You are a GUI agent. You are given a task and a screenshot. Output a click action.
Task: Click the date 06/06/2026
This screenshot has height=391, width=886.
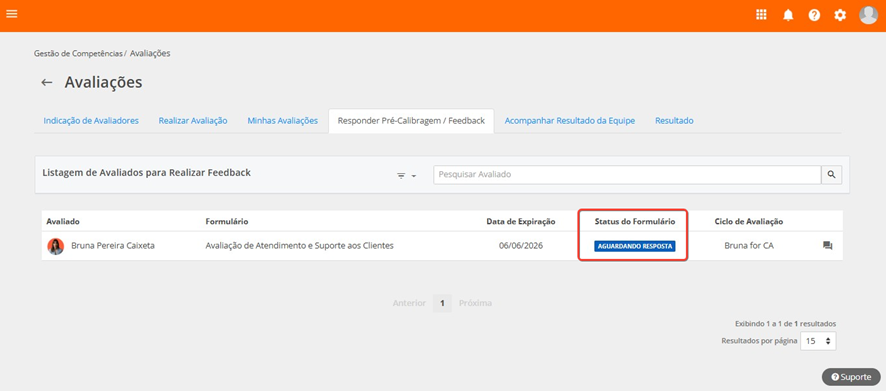521,246
